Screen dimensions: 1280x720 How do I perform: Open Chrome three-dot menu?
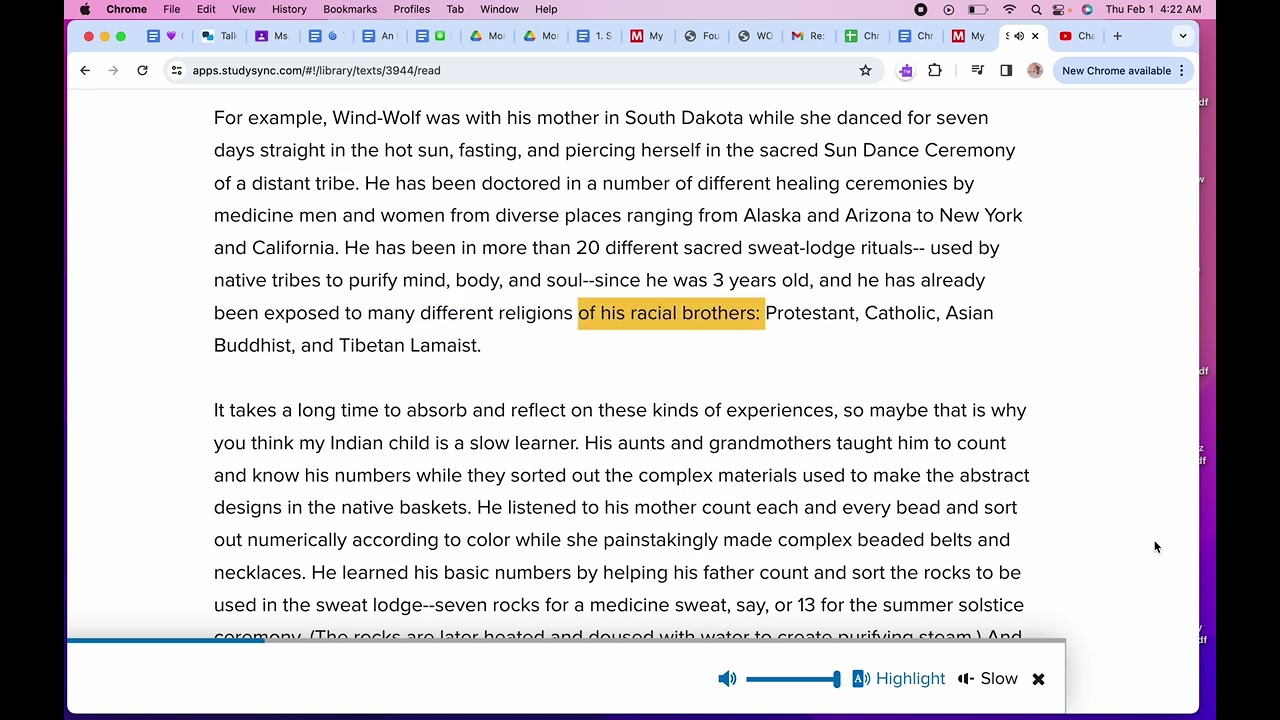coord(1182,70)
